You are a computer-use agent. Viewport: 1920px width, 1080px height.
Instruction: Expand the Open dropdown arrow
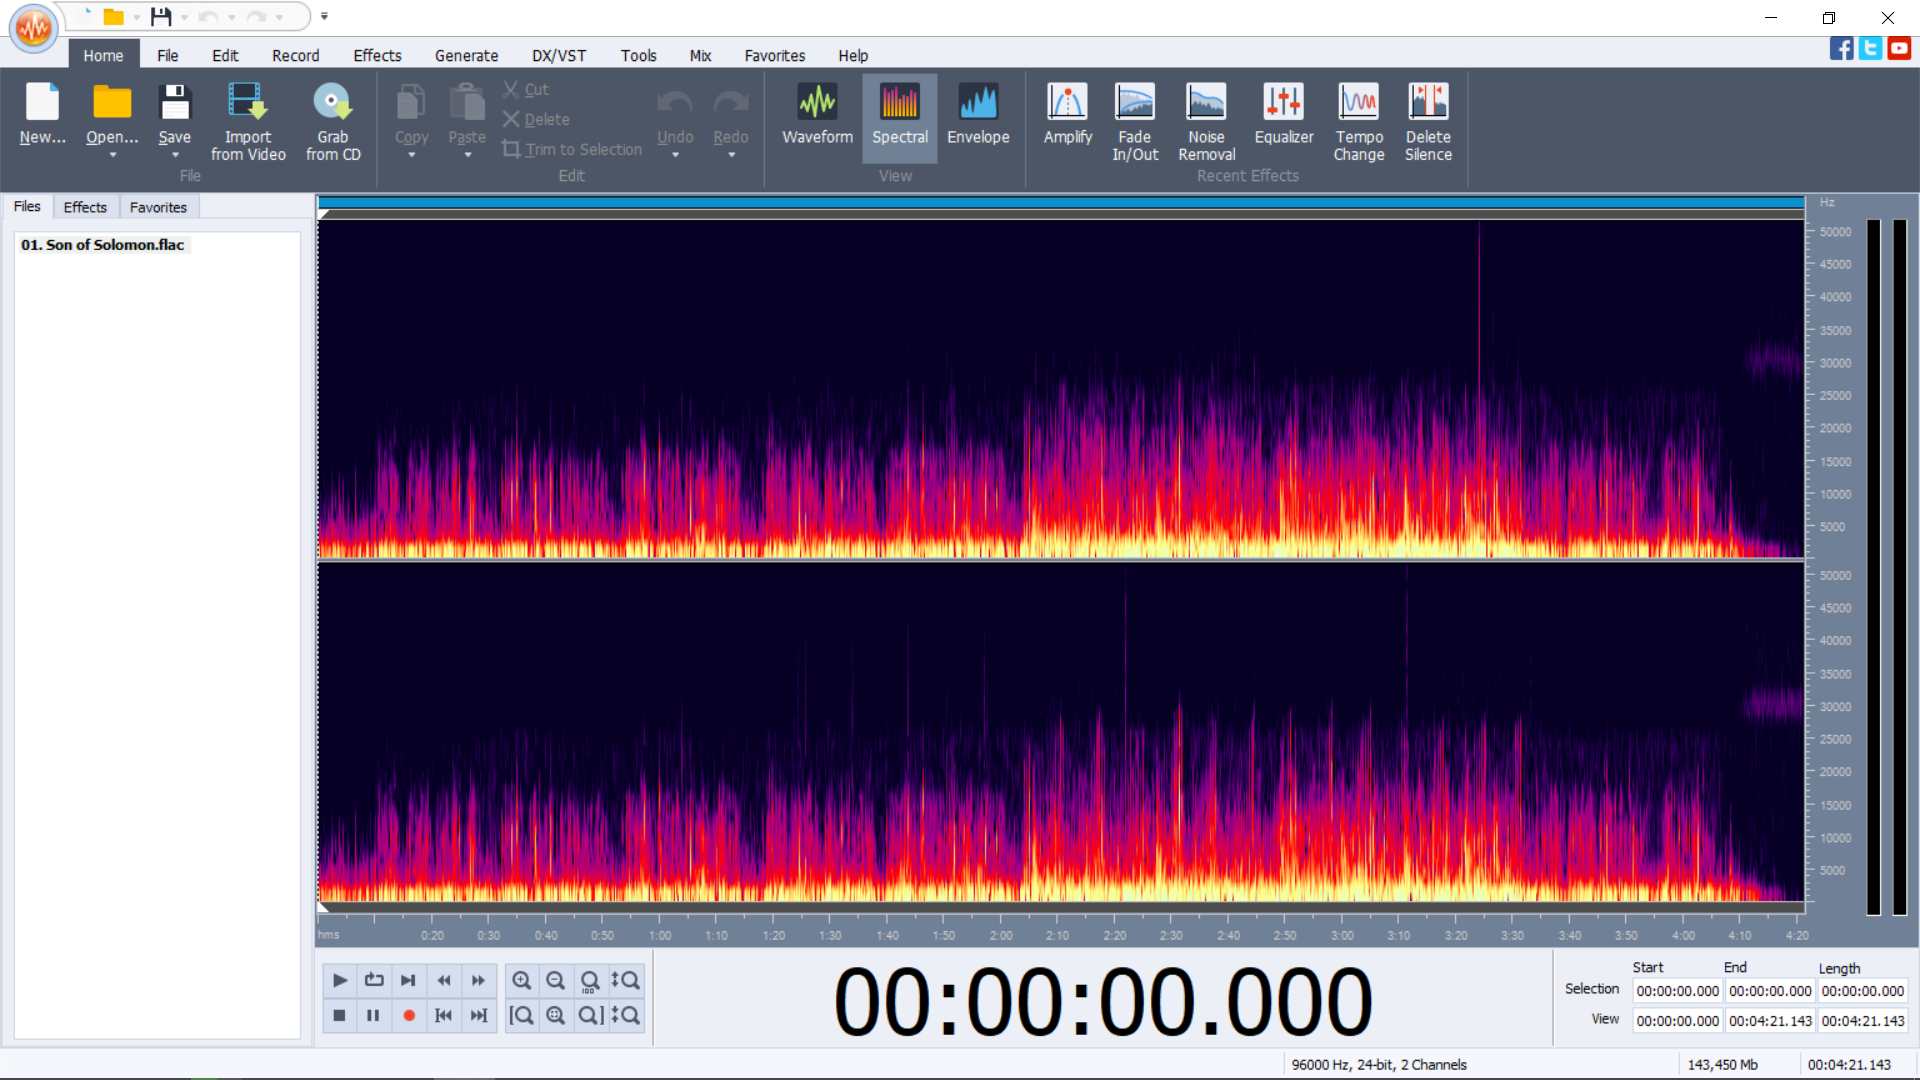tap(112, 155)
